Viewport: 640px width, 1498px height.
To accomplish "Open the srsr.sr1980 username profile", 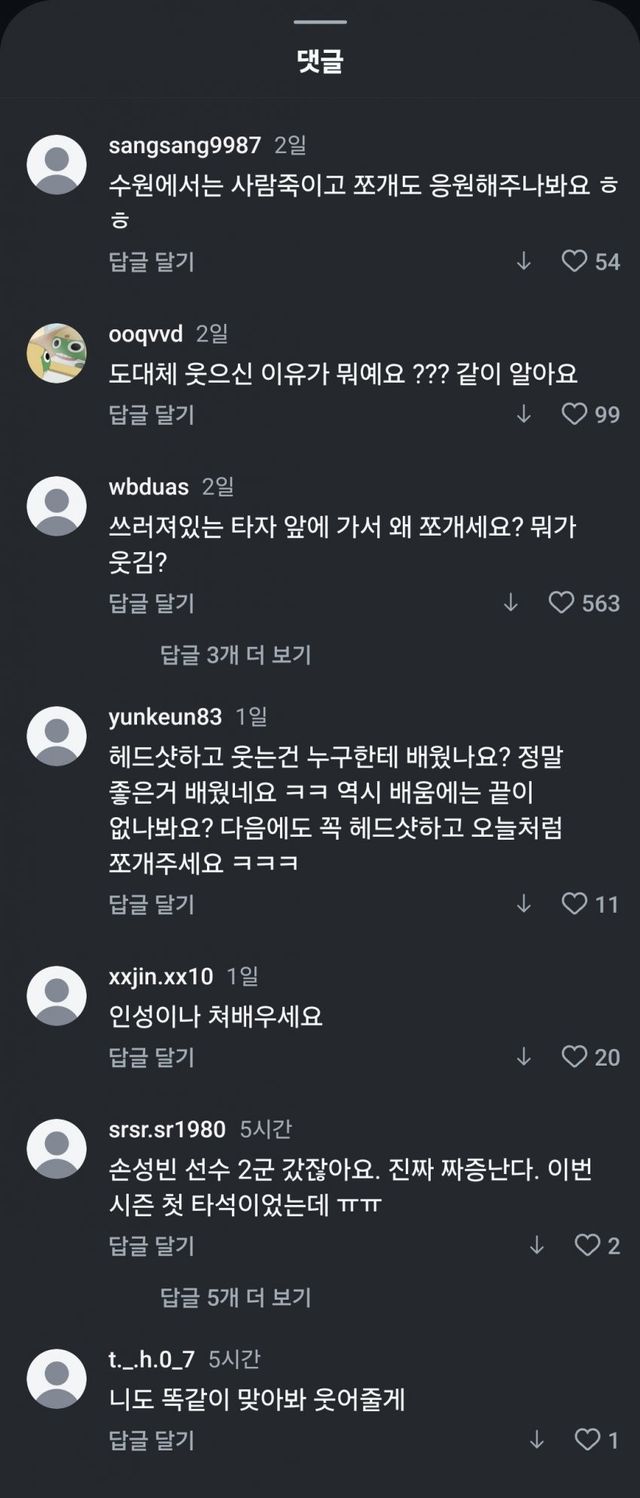I will [167, 1129].
